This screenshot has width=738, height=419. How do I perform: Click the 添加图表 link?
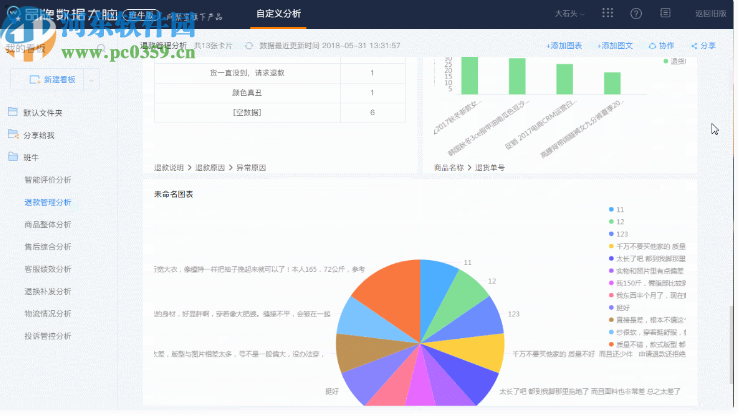[x=564, y=46]
